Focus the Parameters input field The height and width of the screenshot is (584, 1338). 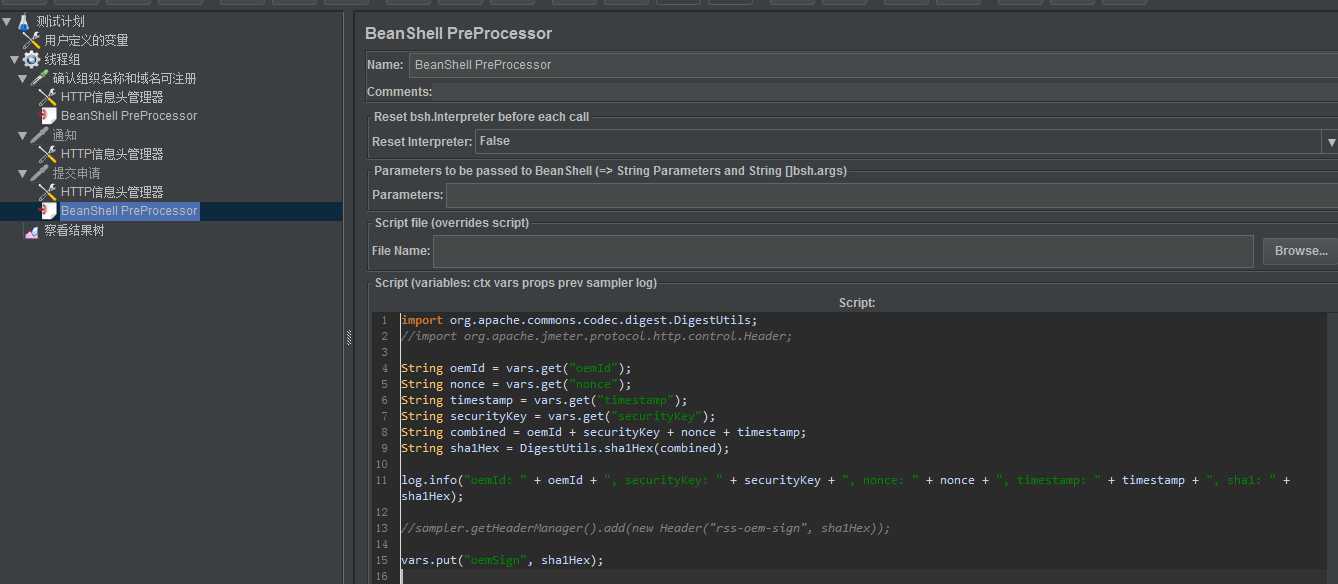click(890, 195)
